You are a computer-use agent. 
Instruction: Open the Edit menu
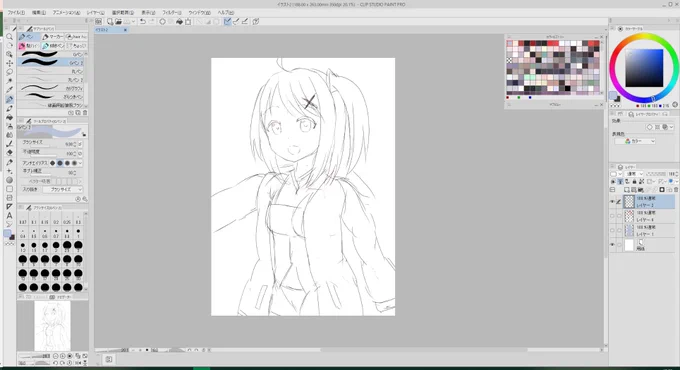click(39, 13)
